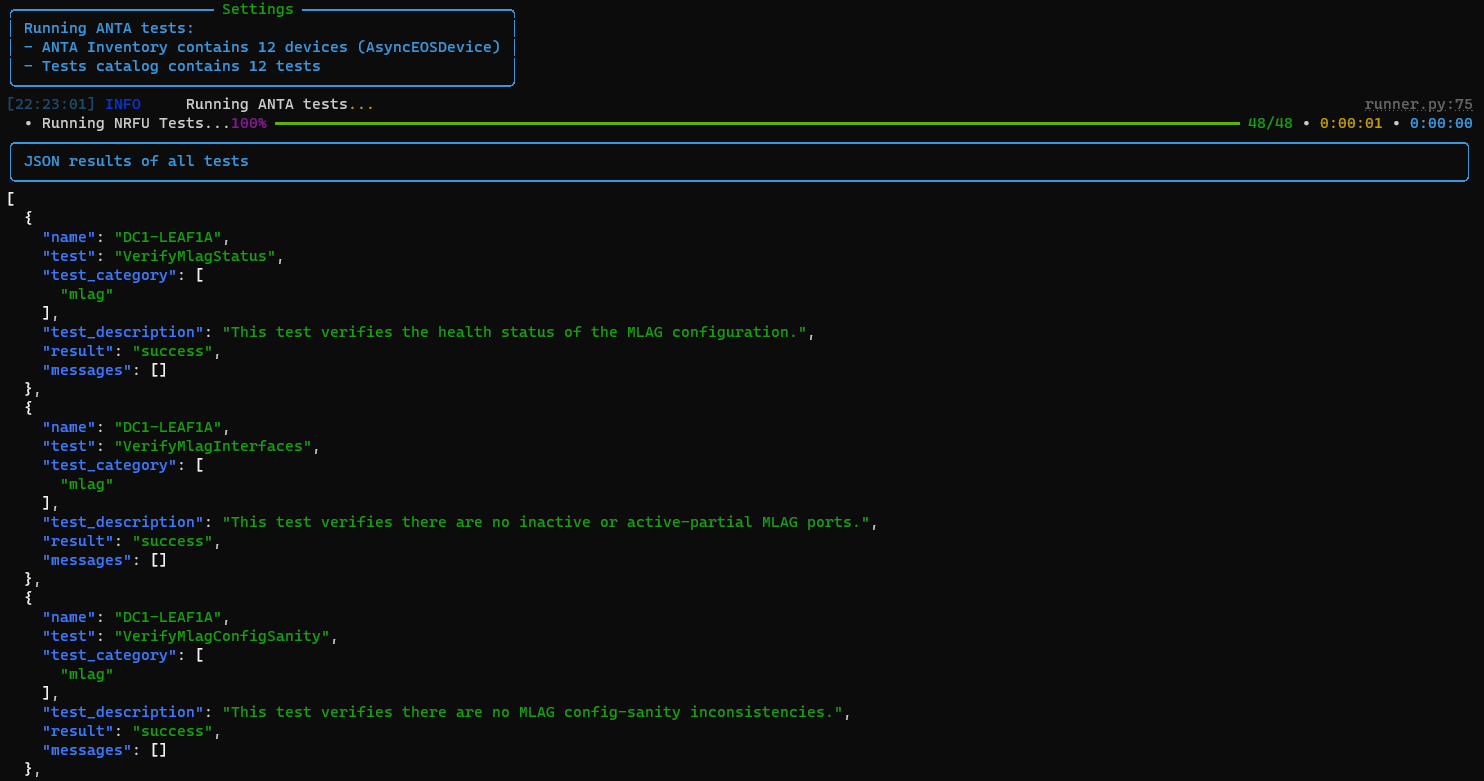Click the INFO log level label
The height and width of the screenshot is (781, 1484).
pos(123,104)
